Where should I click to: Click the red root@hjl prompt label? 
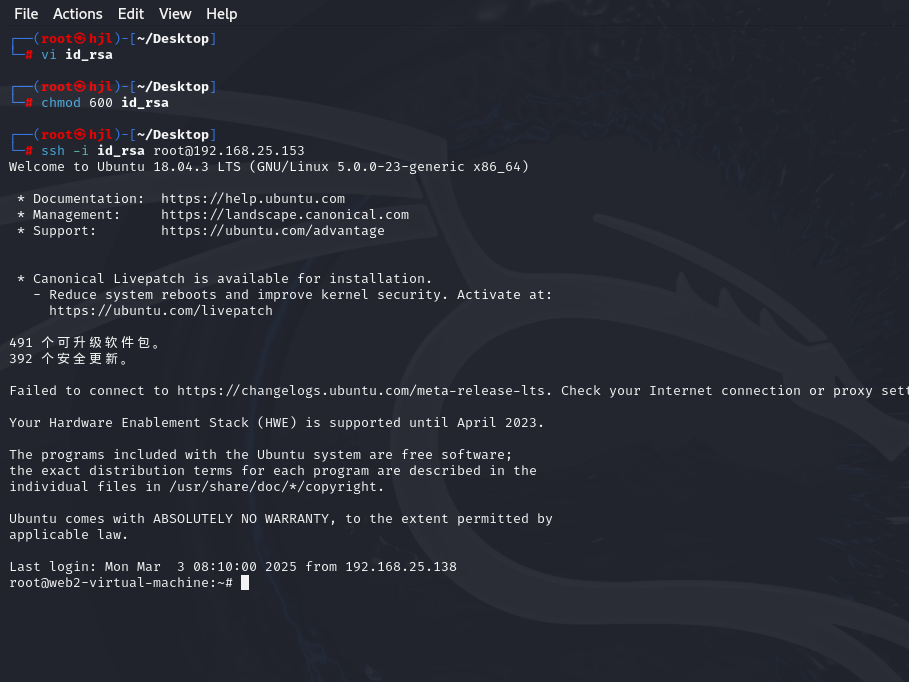(x=75, y=38)
